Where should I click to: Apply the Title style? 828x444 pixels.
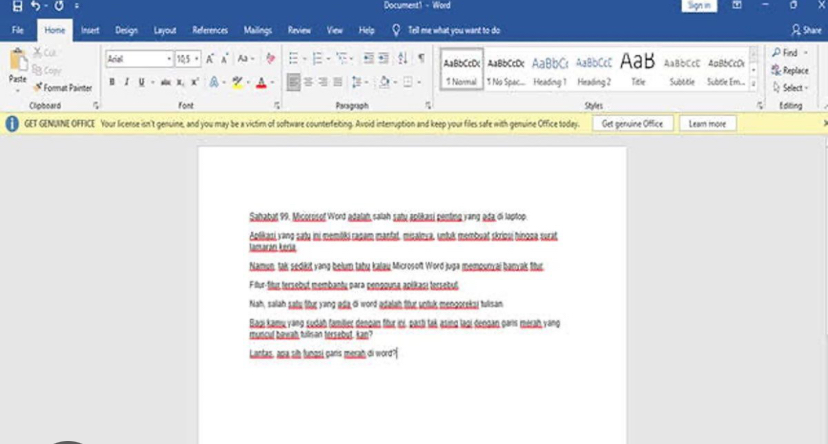pos(638,70)
